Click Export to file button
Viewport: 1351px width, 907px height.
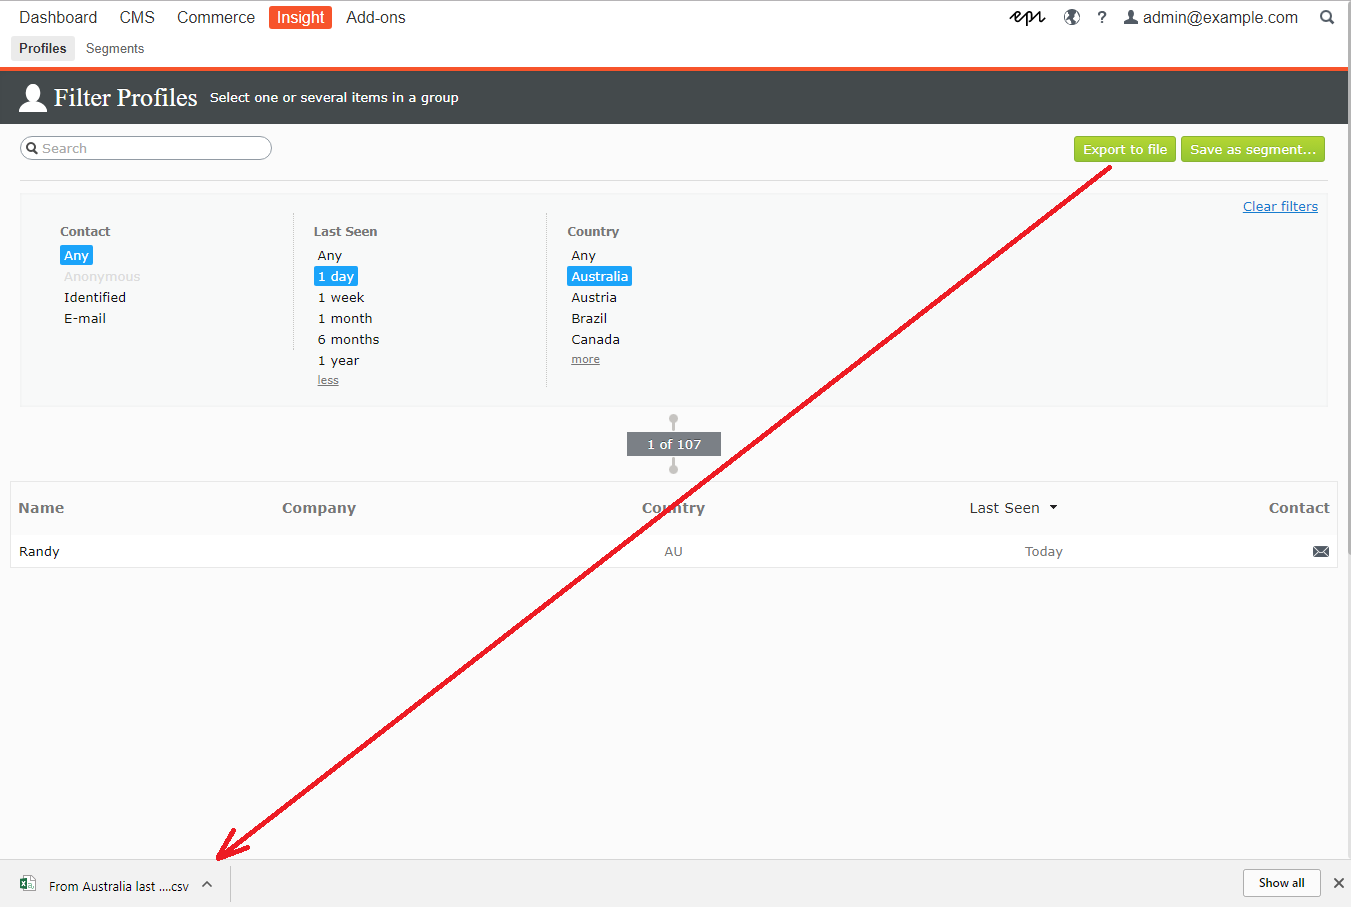pyautogui.click(x=1125, y=149)
